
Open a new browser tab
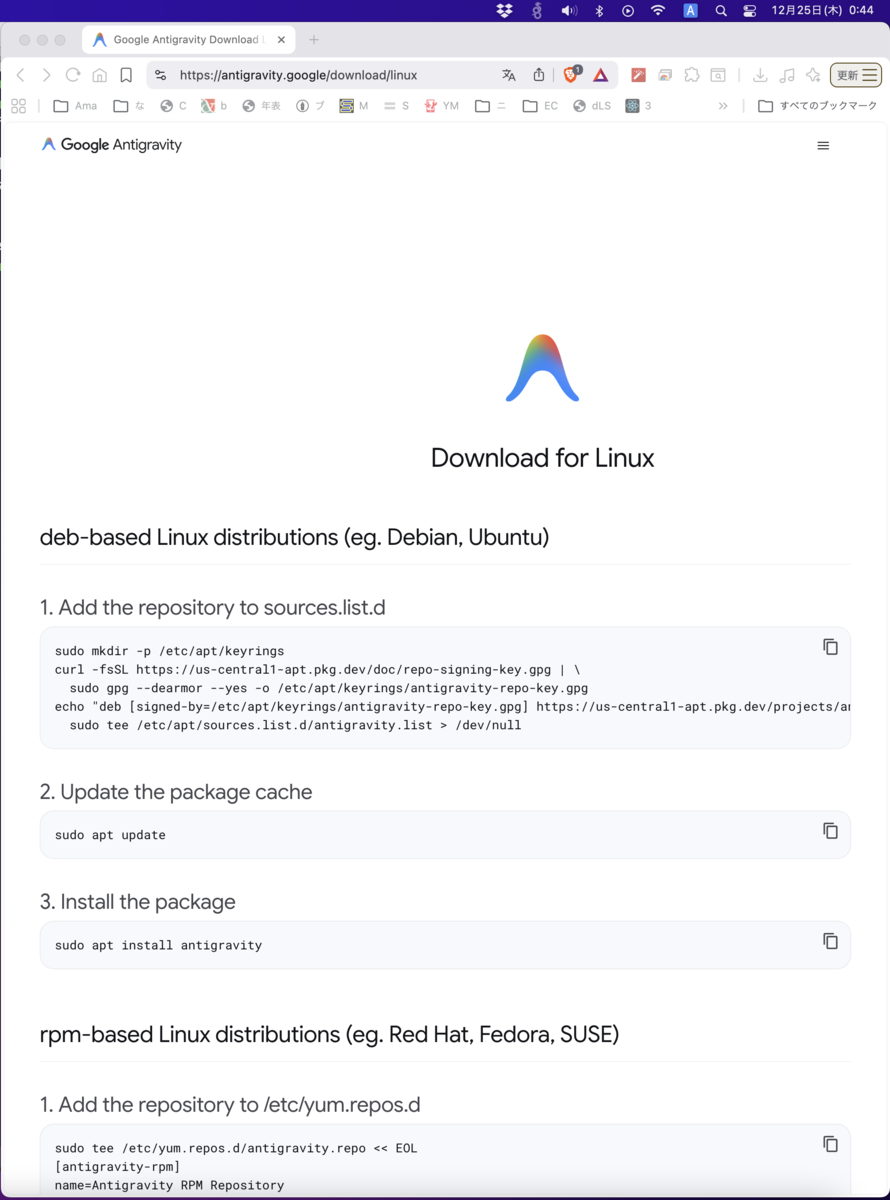pyautogui.click(x=314, y=40)
